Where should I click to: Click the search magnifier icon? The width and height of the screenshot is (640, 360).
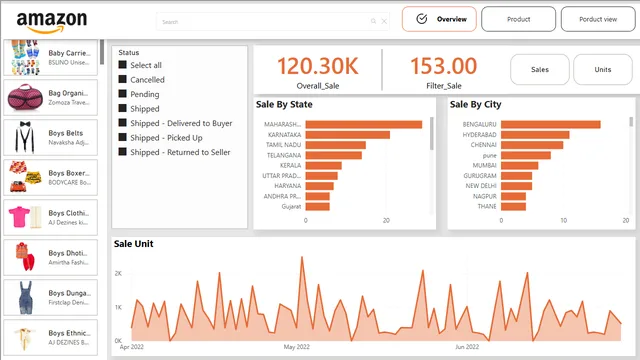[x=373, y=21]
